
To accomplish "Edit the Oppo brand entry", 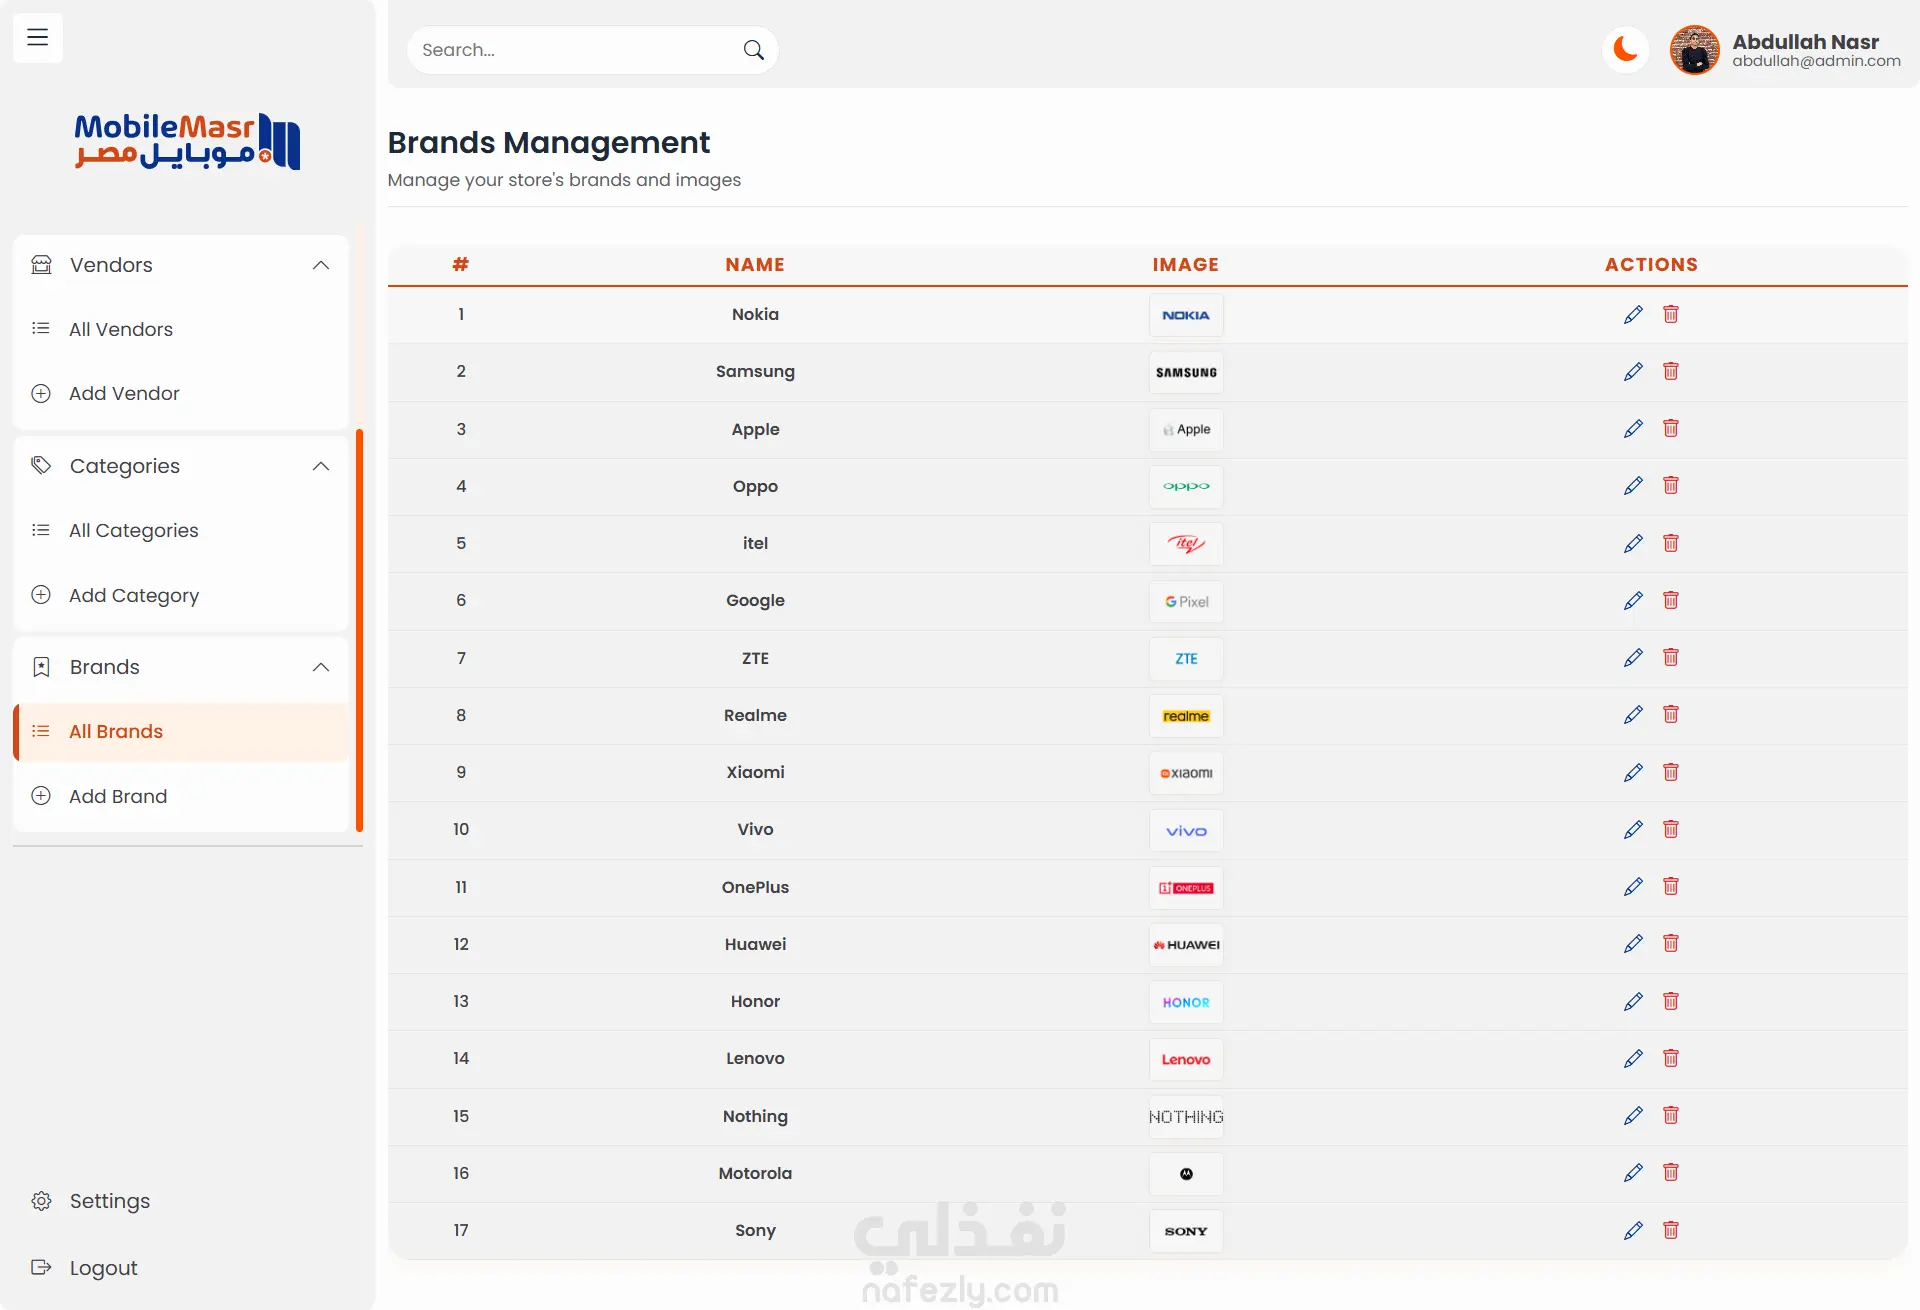I will 1633,486.
